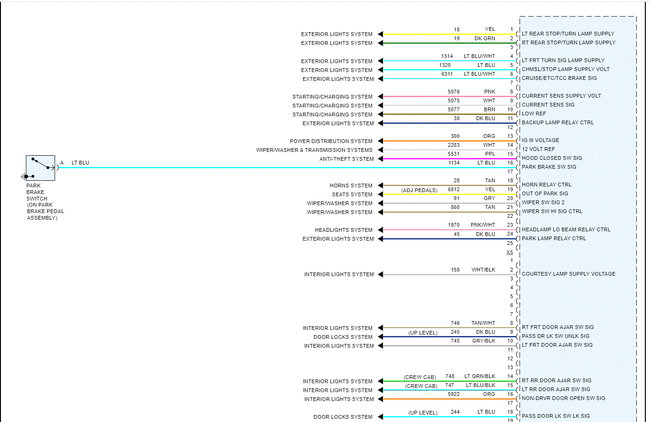
Task: Select PASS DR LK SW UNLK SIG
Action: click(x=555, y=336)
